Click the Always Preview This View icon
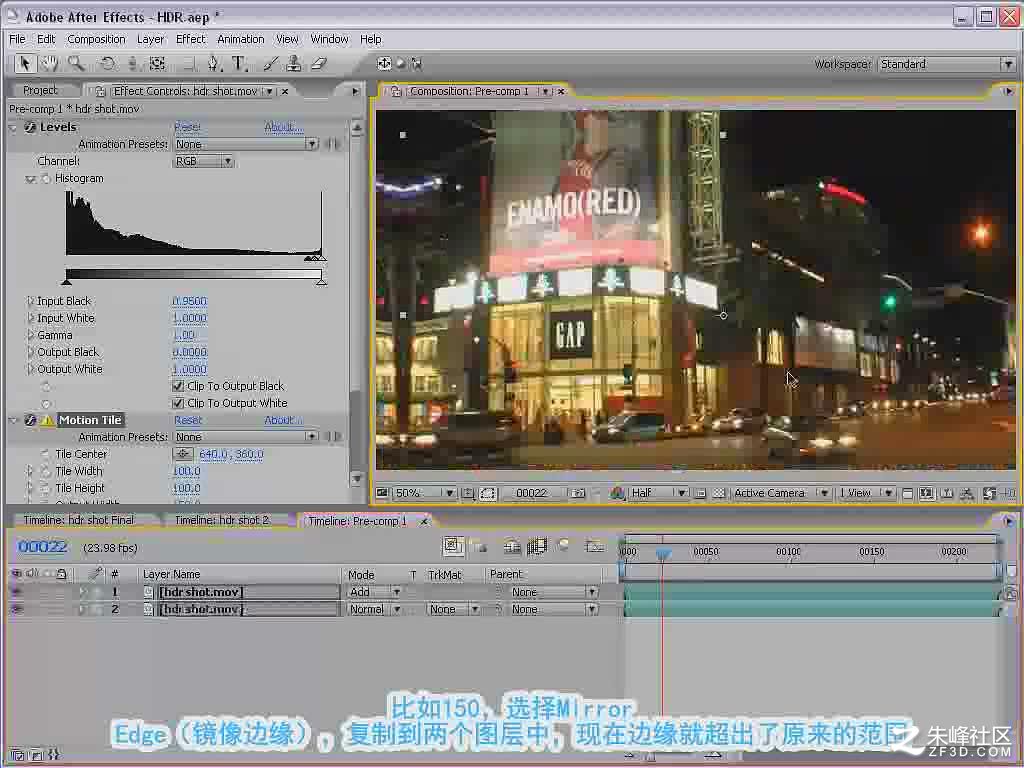 pyautogui.click(x=383, y=494)
